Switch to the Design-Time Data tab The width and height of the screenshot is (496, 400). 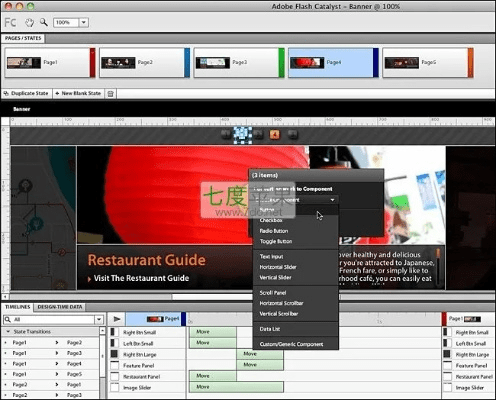coord(60,307)
